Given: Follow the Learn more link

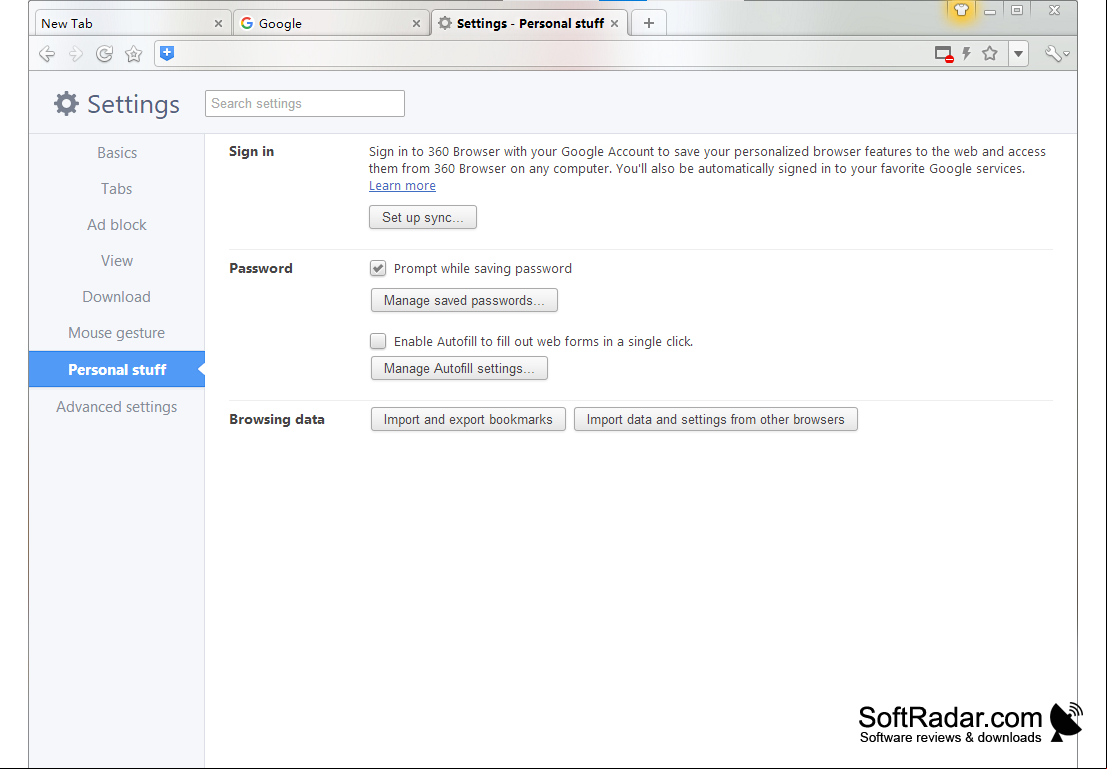Looking at the screenshot, I should tap(402, 186).
